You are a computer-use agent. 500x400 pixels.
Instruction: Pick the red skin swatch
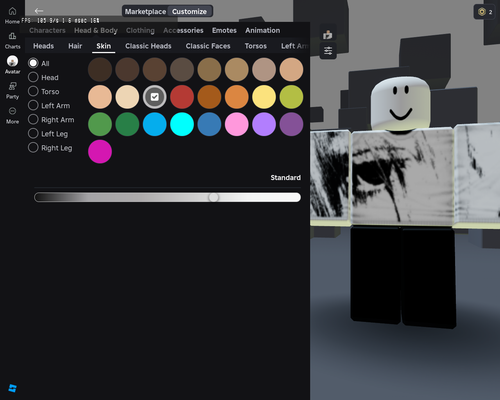[x=182, y=97]
